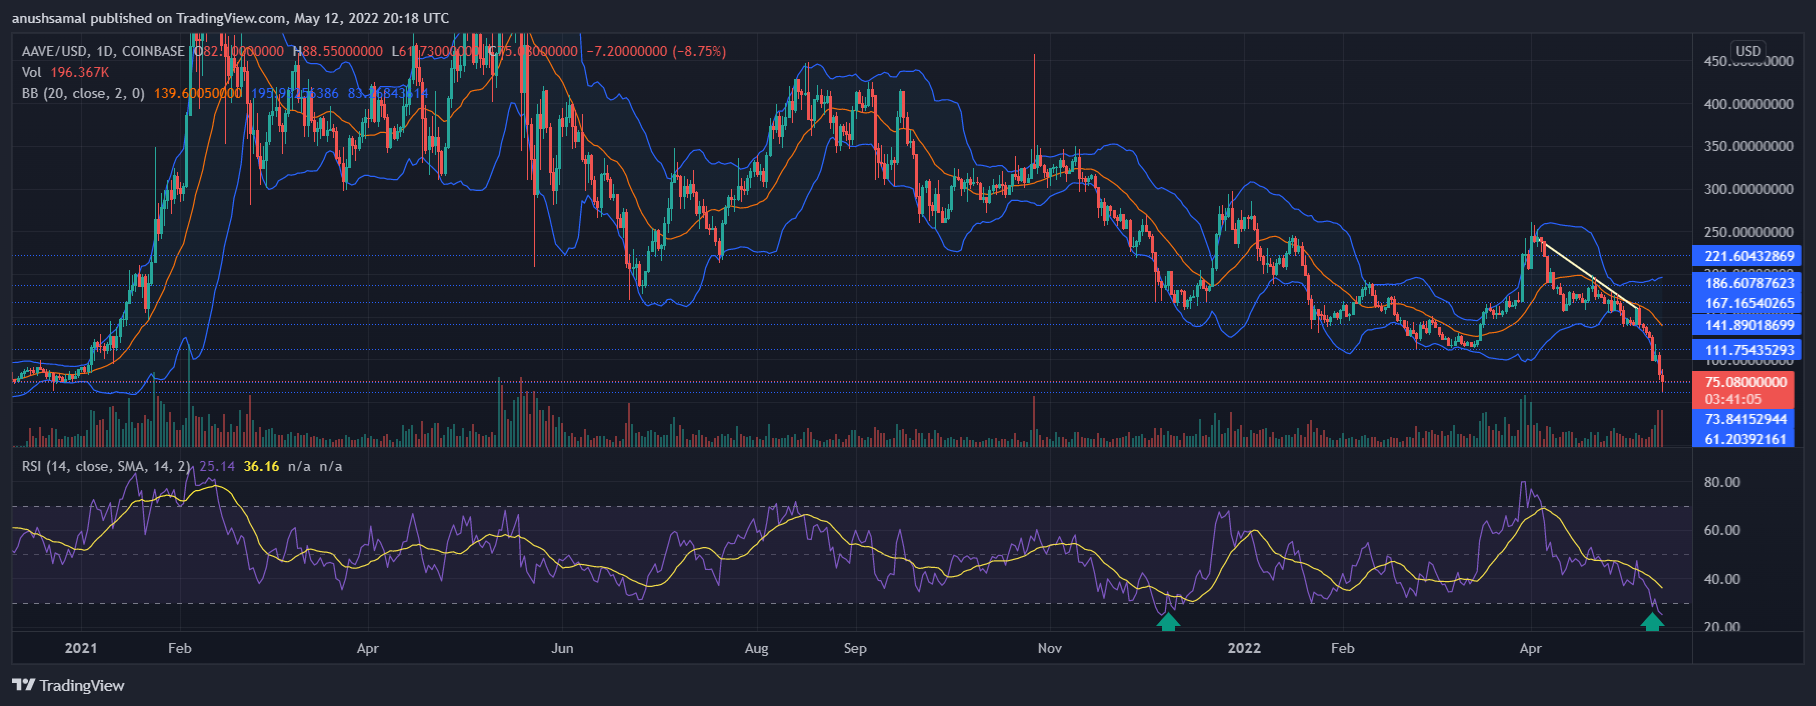Image resolution: width=1816 pixels, height=706 pixels.
Task: Open the USD currency selector
Action: [x=1748, y=51]
